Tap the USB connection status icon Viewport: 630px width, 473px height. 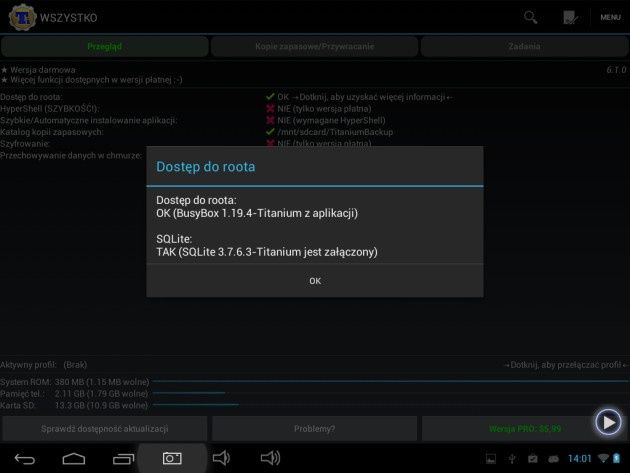coord(512,459)
